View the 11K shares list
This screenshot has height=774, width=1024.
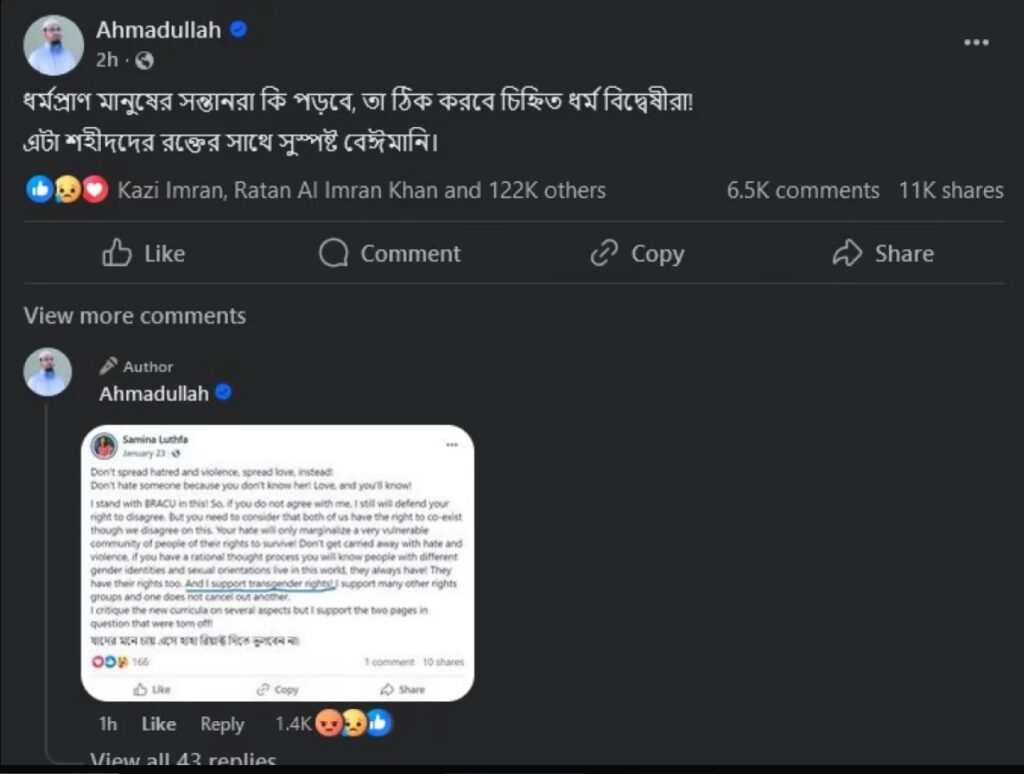coord(951,190)
